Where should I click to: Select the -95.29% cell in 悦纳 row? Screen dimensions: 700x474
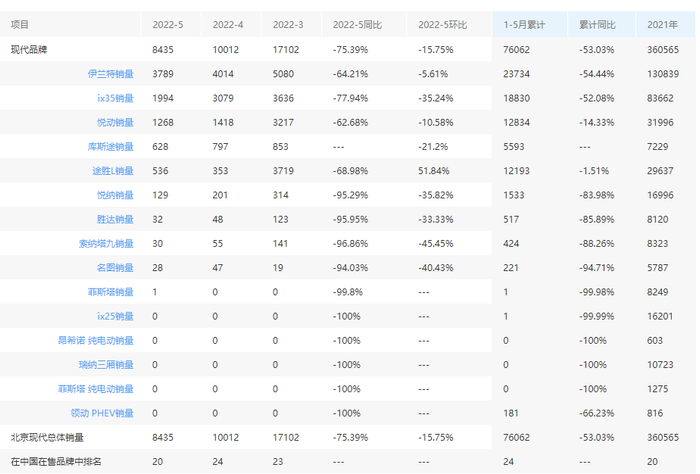click(x=350, y=195)
